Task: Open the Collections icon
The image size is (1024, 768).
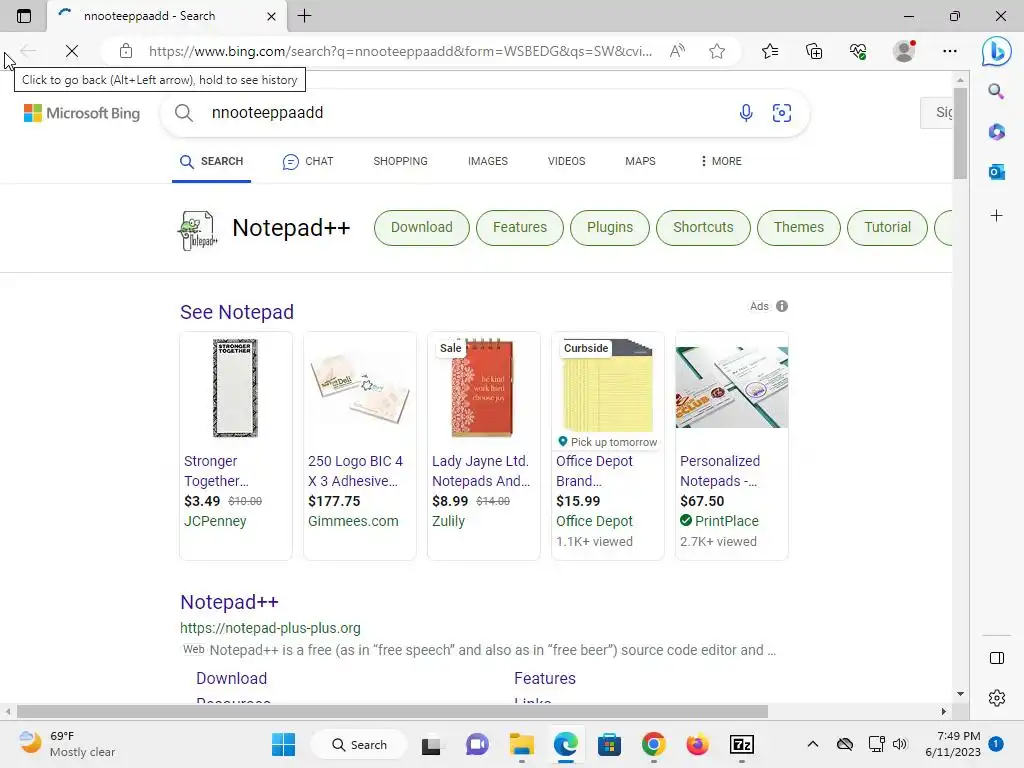Action: point(814,51)
